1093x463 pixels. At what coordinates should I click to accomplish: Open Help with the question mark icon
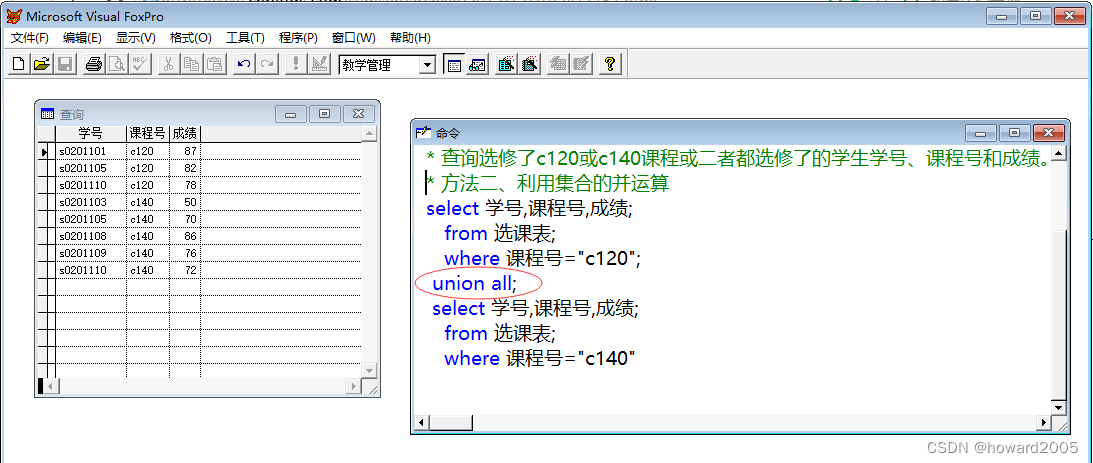click(x=610, y=65)
